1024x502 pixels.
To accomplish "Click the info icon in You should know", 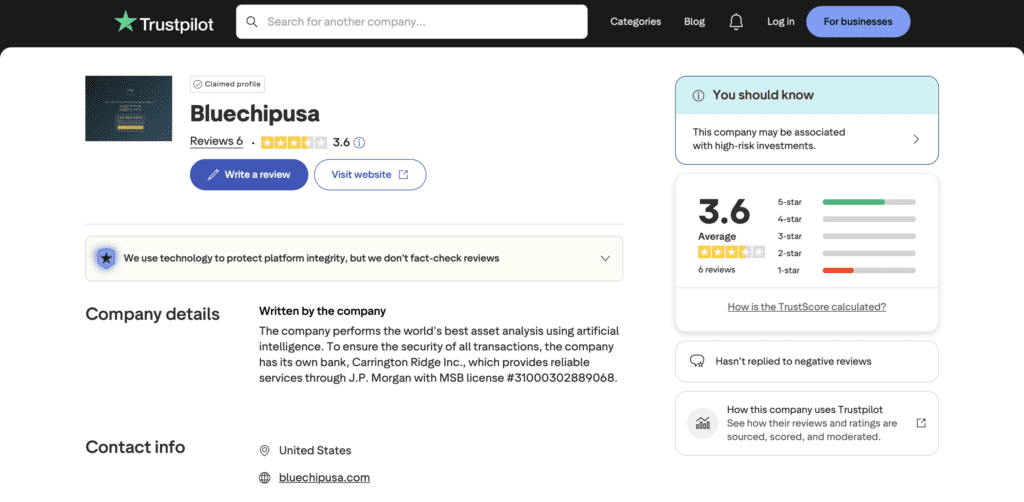I will [x=697, y=95].
